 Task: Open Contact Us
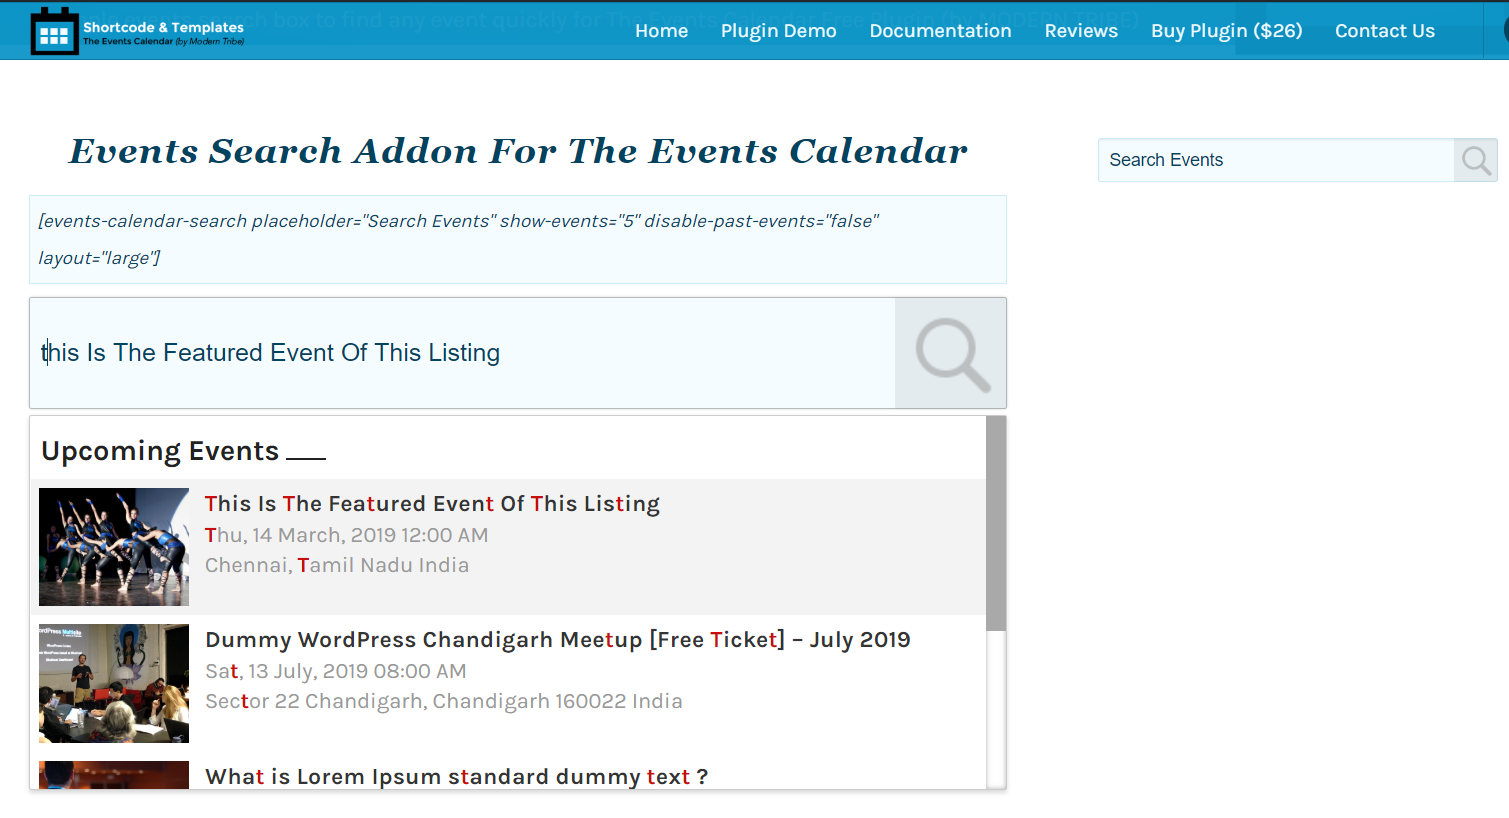[x=1385, y=30]
